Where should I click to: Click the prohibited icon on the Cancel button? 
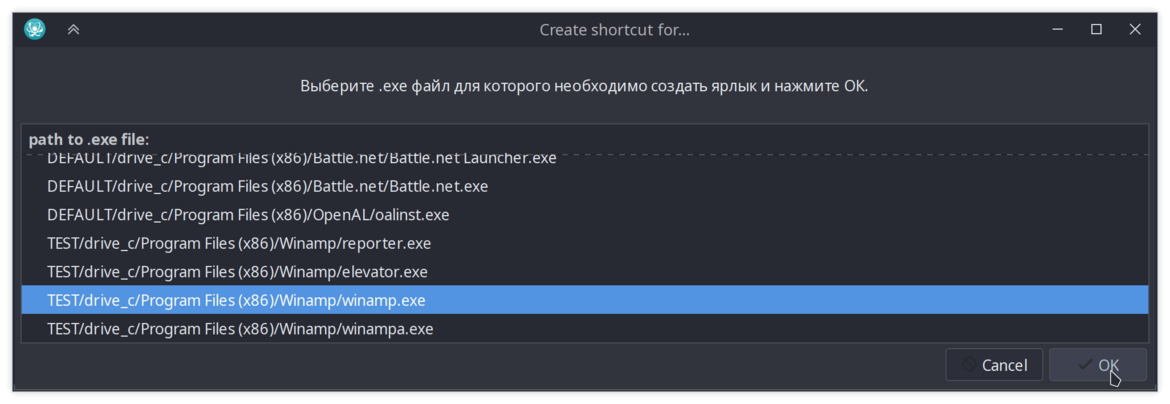coord(969,365)
